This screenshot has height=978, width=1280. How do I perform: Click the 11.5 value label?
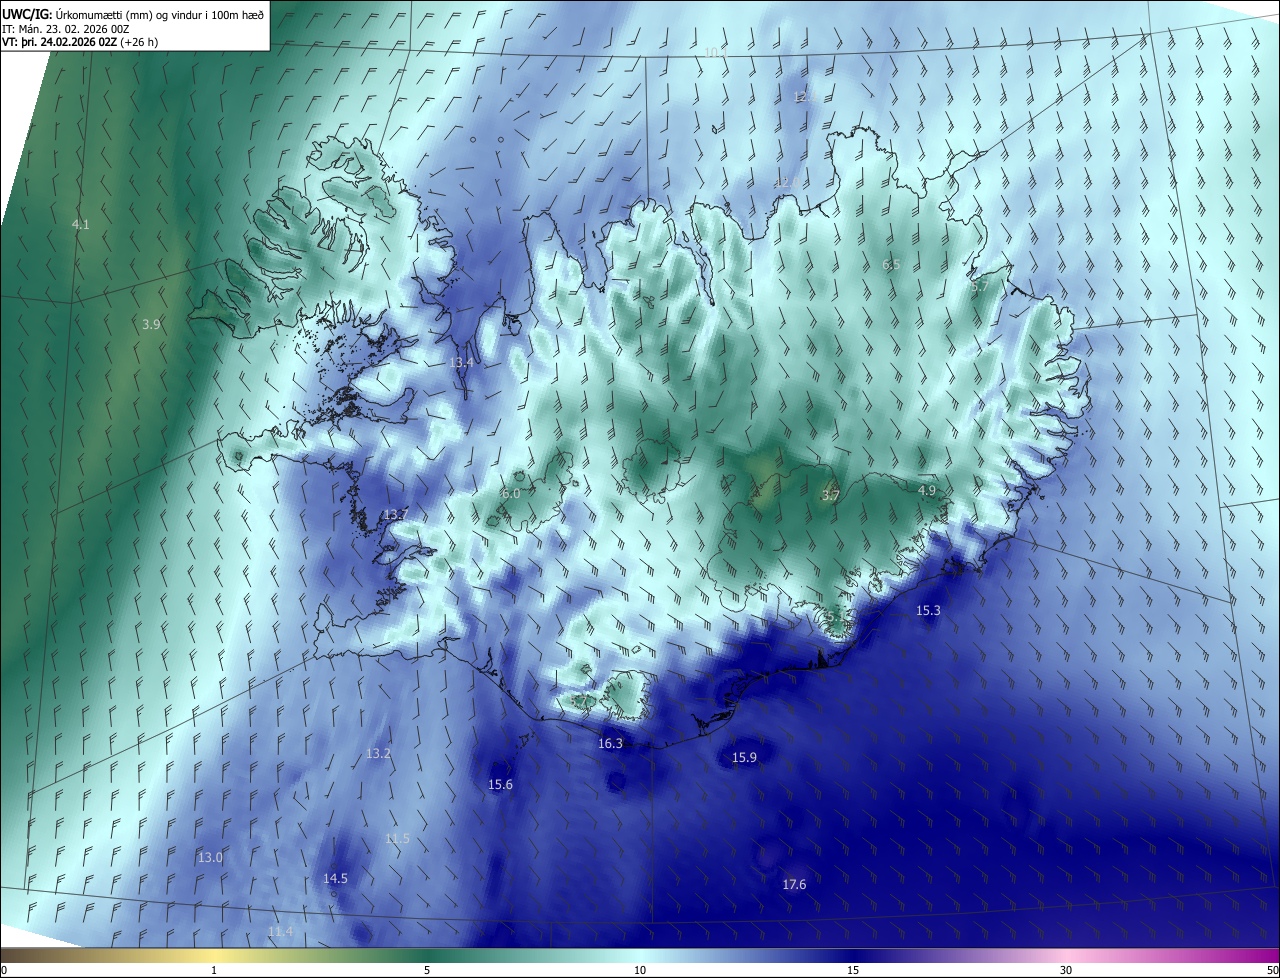(397, 838)
